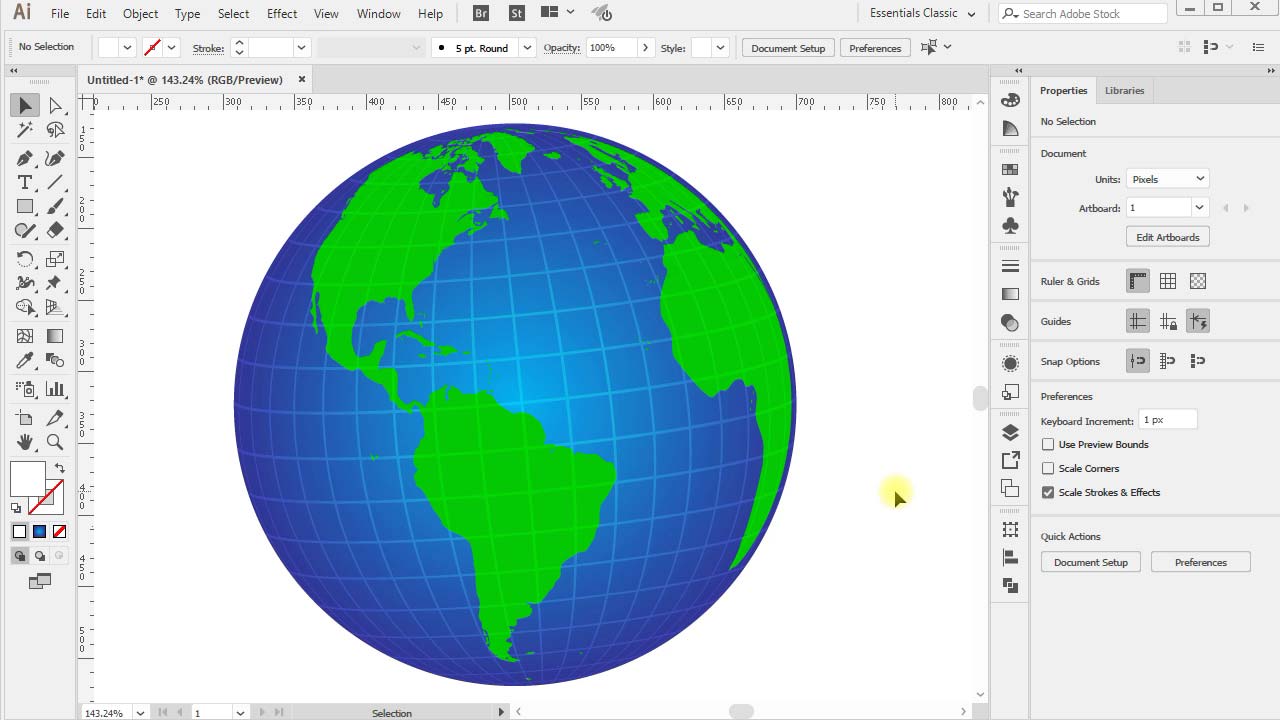
Task: Click the Document Setup button
Action: (x=1090, y=562)
